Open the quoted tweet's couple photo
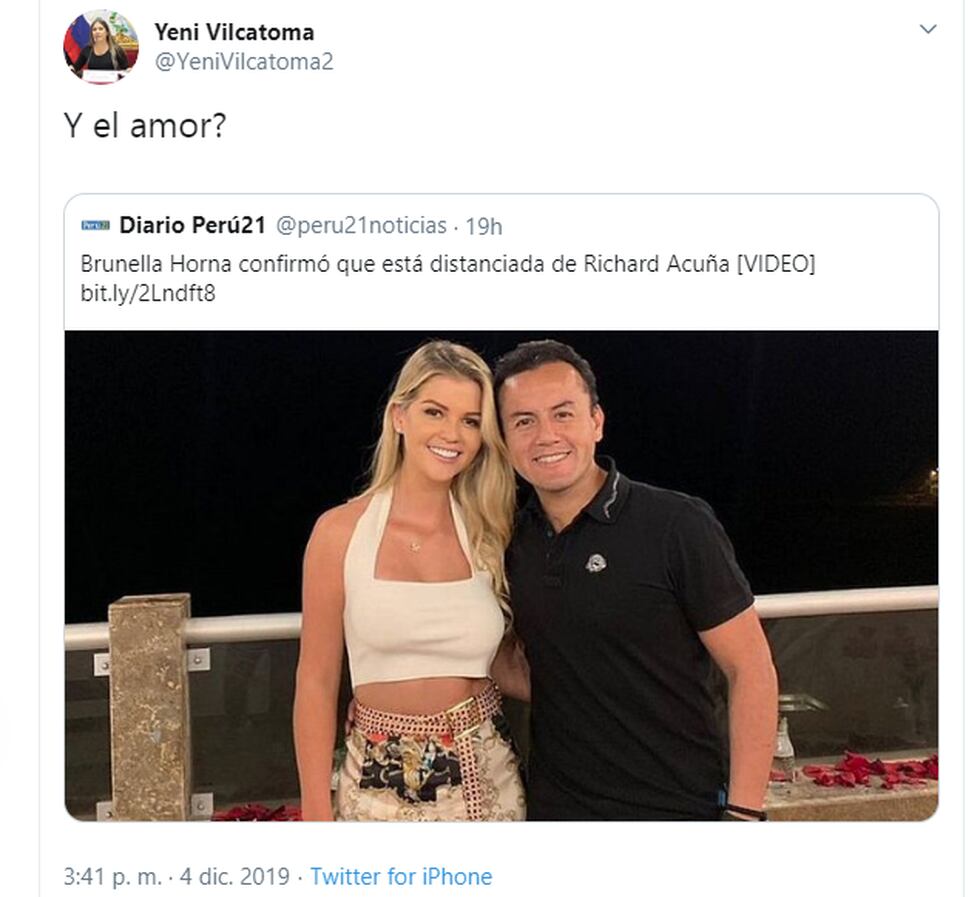Image resolution: width=980 pixels, height=897 pixels. coord(501,575)
